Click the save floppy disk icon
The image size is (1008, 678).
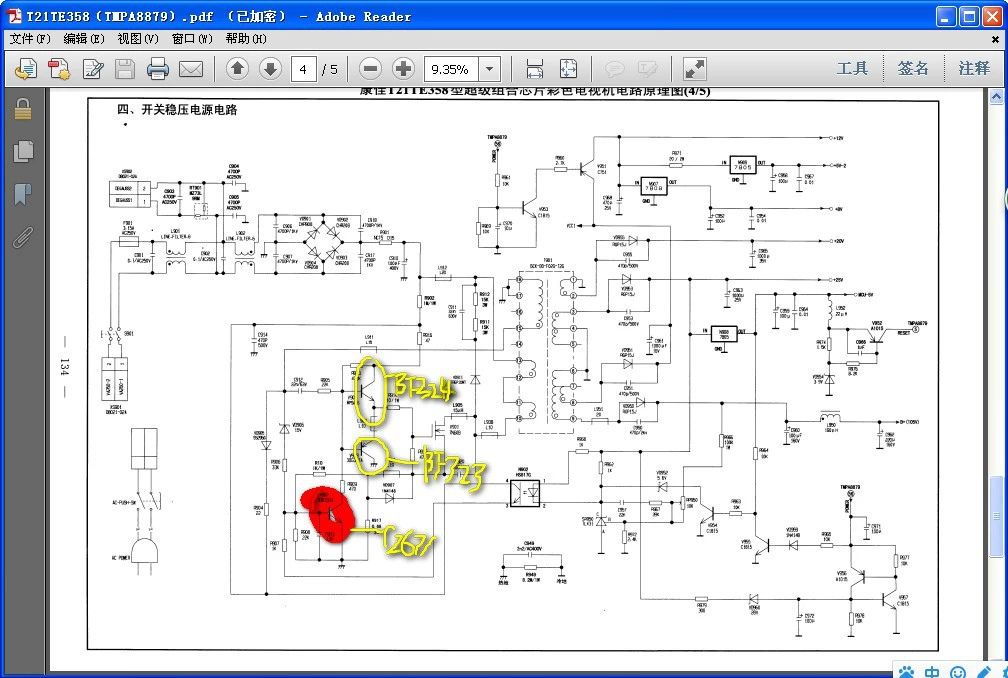click(125, 69)
